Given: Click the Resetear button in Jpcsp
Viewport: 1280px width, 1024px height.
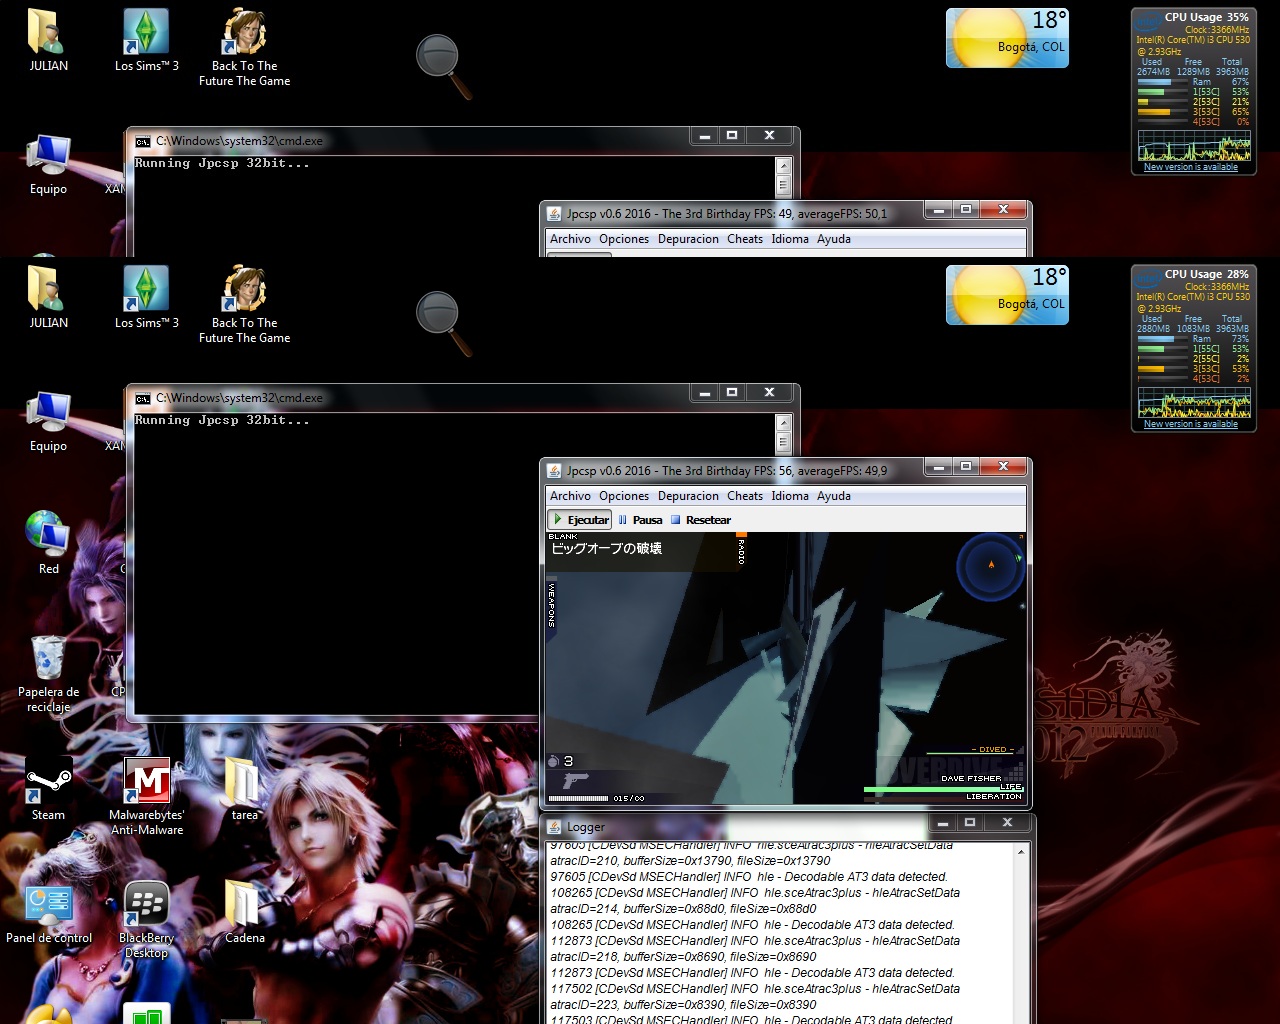Looking at the screenshot, I should pos(700,520).
